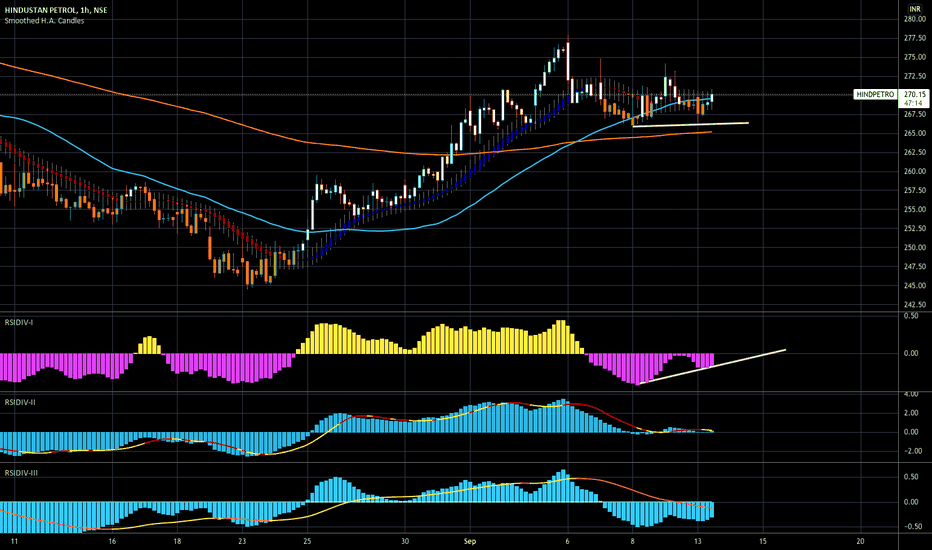The height and width of the screenshot is (550, 932).
Task: Click the HINDPETRO symbol price tag
Action: (x=875, y=95)
